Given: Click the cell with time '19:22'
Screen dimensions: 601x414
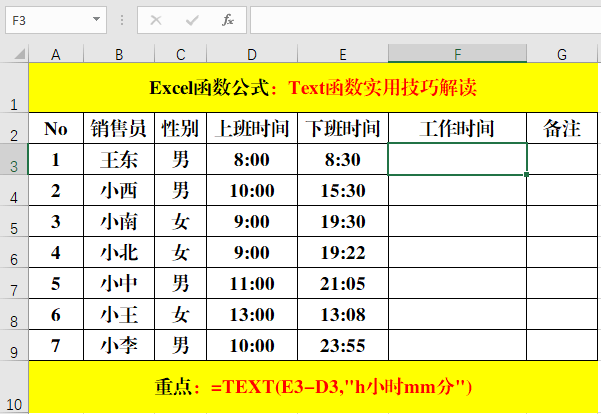Looking at the screenshot, I should [343, 252].
